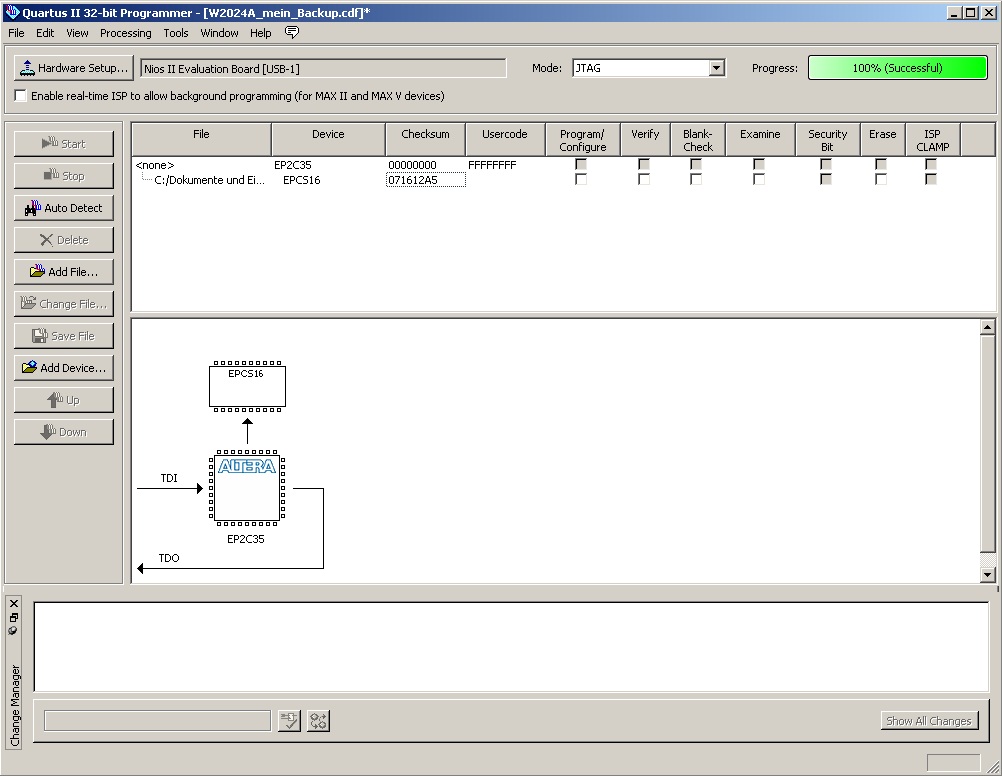Toggle Examine for EP2C35 row
1002x776 pixels.
(x=759, y=164)
